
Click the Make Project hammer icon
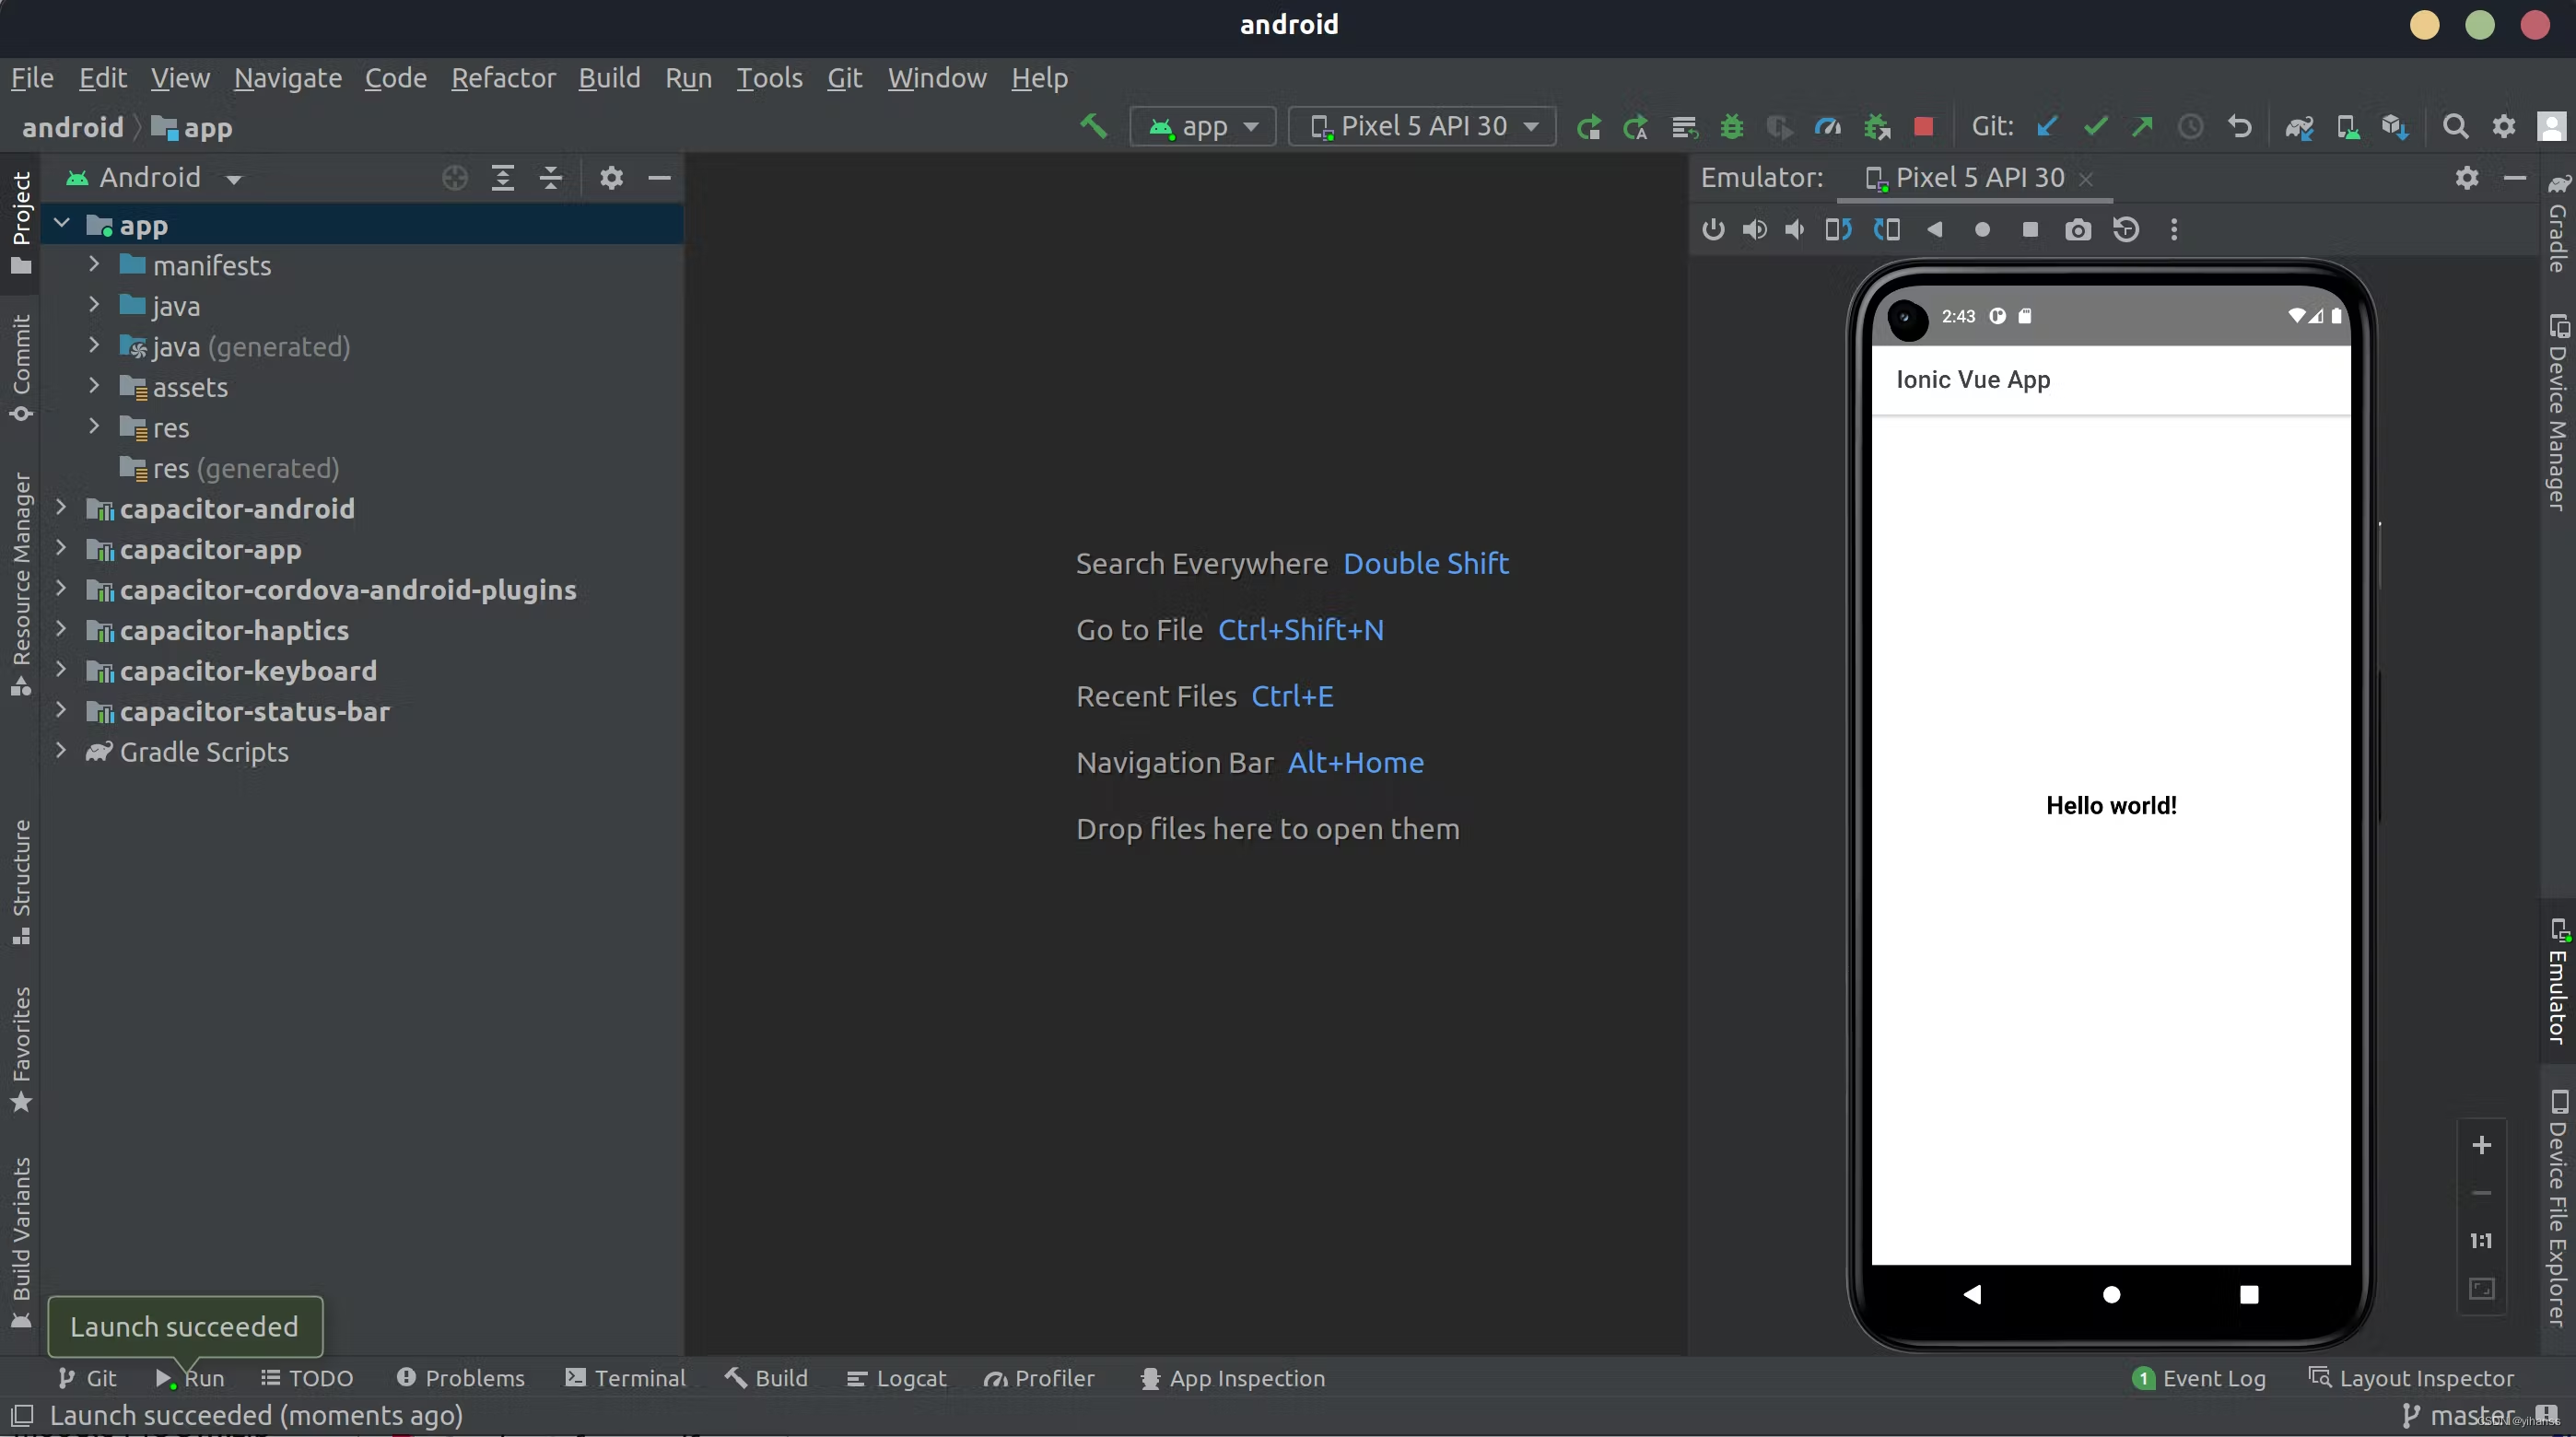pyautogui.click(x=1093, y=127)
